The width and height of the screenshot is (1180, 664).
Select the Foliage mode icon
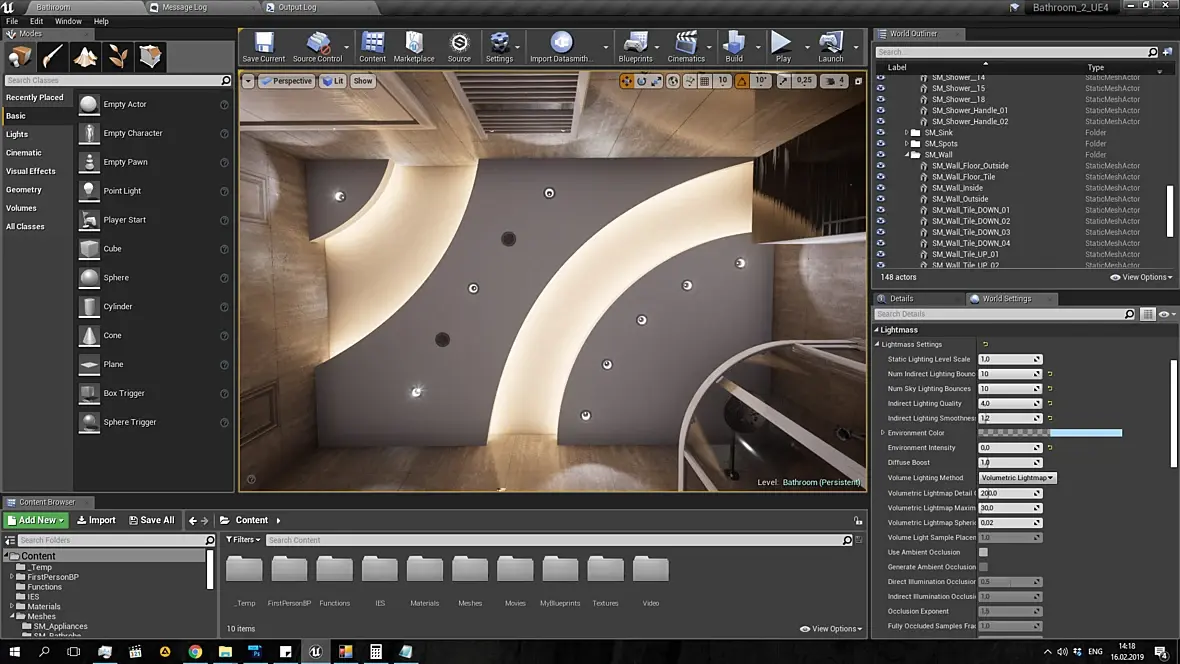tap(118, 56)
